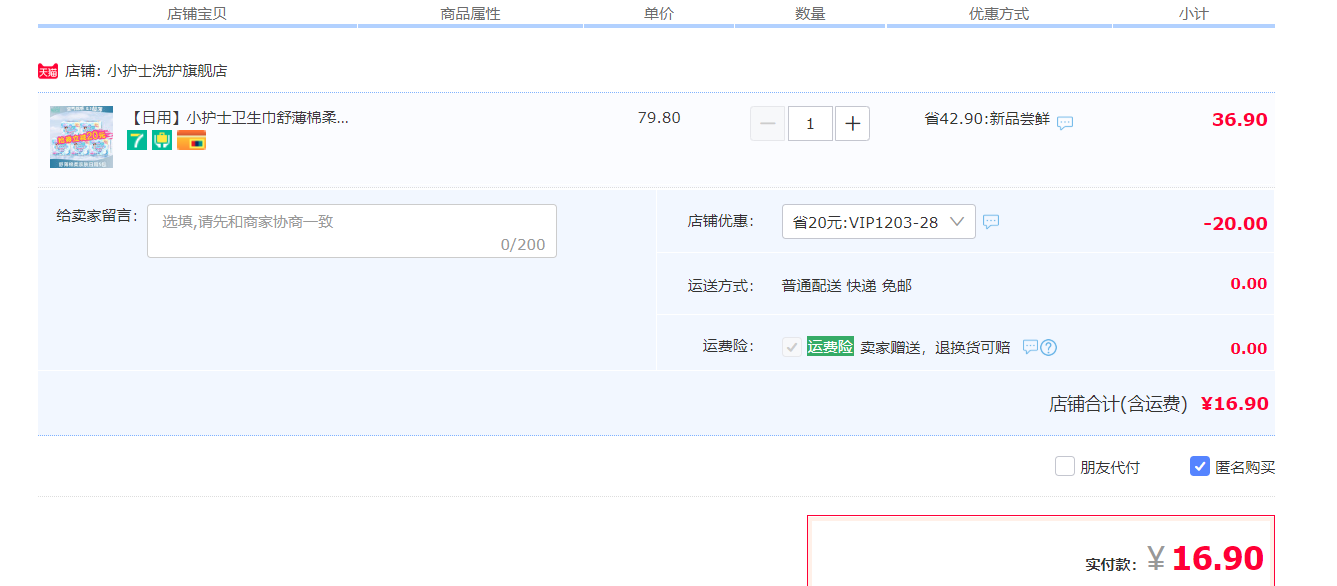Click the green 运费险 label badge

831,347
